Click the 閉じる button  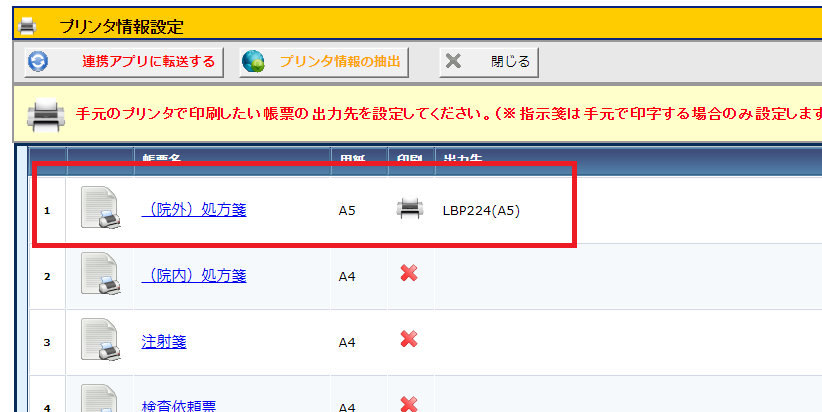(x=489, y=62)
